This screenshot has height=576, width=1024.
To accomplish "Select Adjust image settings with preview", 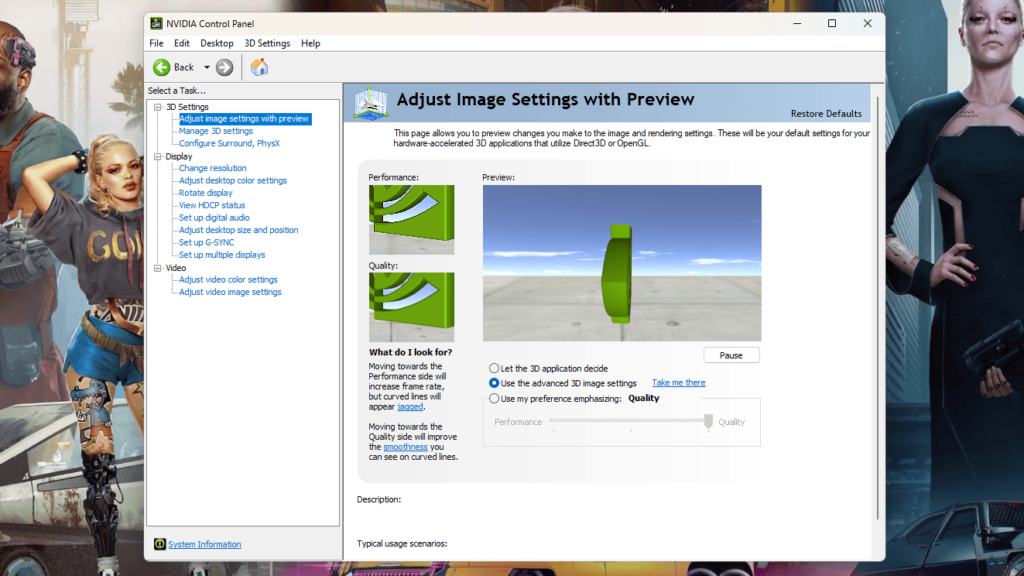I will click(244, 119).
